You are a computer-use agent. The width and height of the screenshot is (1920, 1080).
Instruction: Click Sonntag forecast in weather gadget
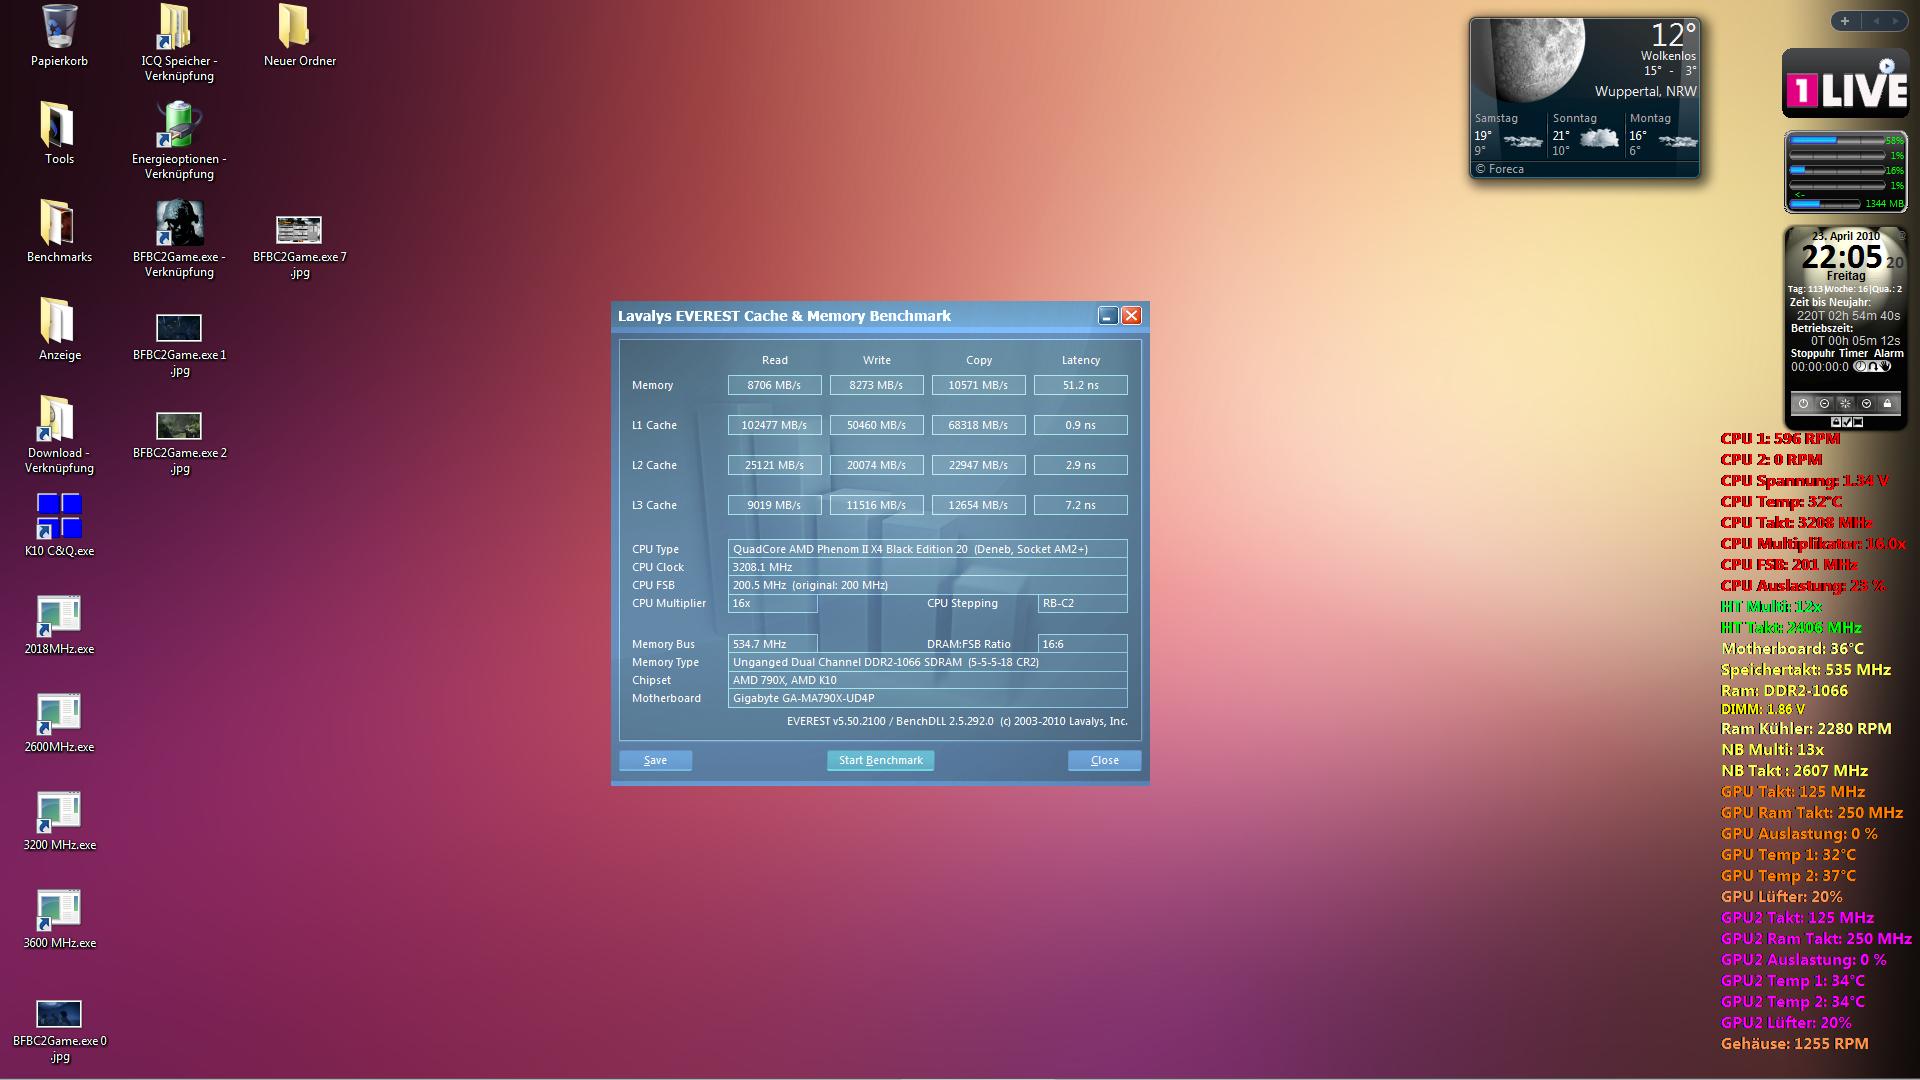pyautogui.click(x=1585, y=135)
